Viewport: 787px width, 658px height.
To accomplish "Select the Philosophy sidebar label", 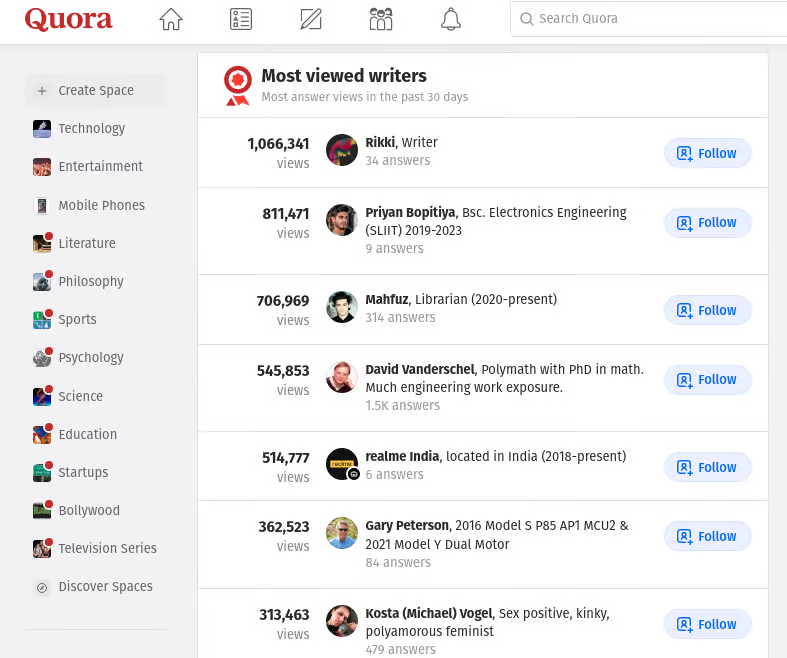I will pos(91,282).
